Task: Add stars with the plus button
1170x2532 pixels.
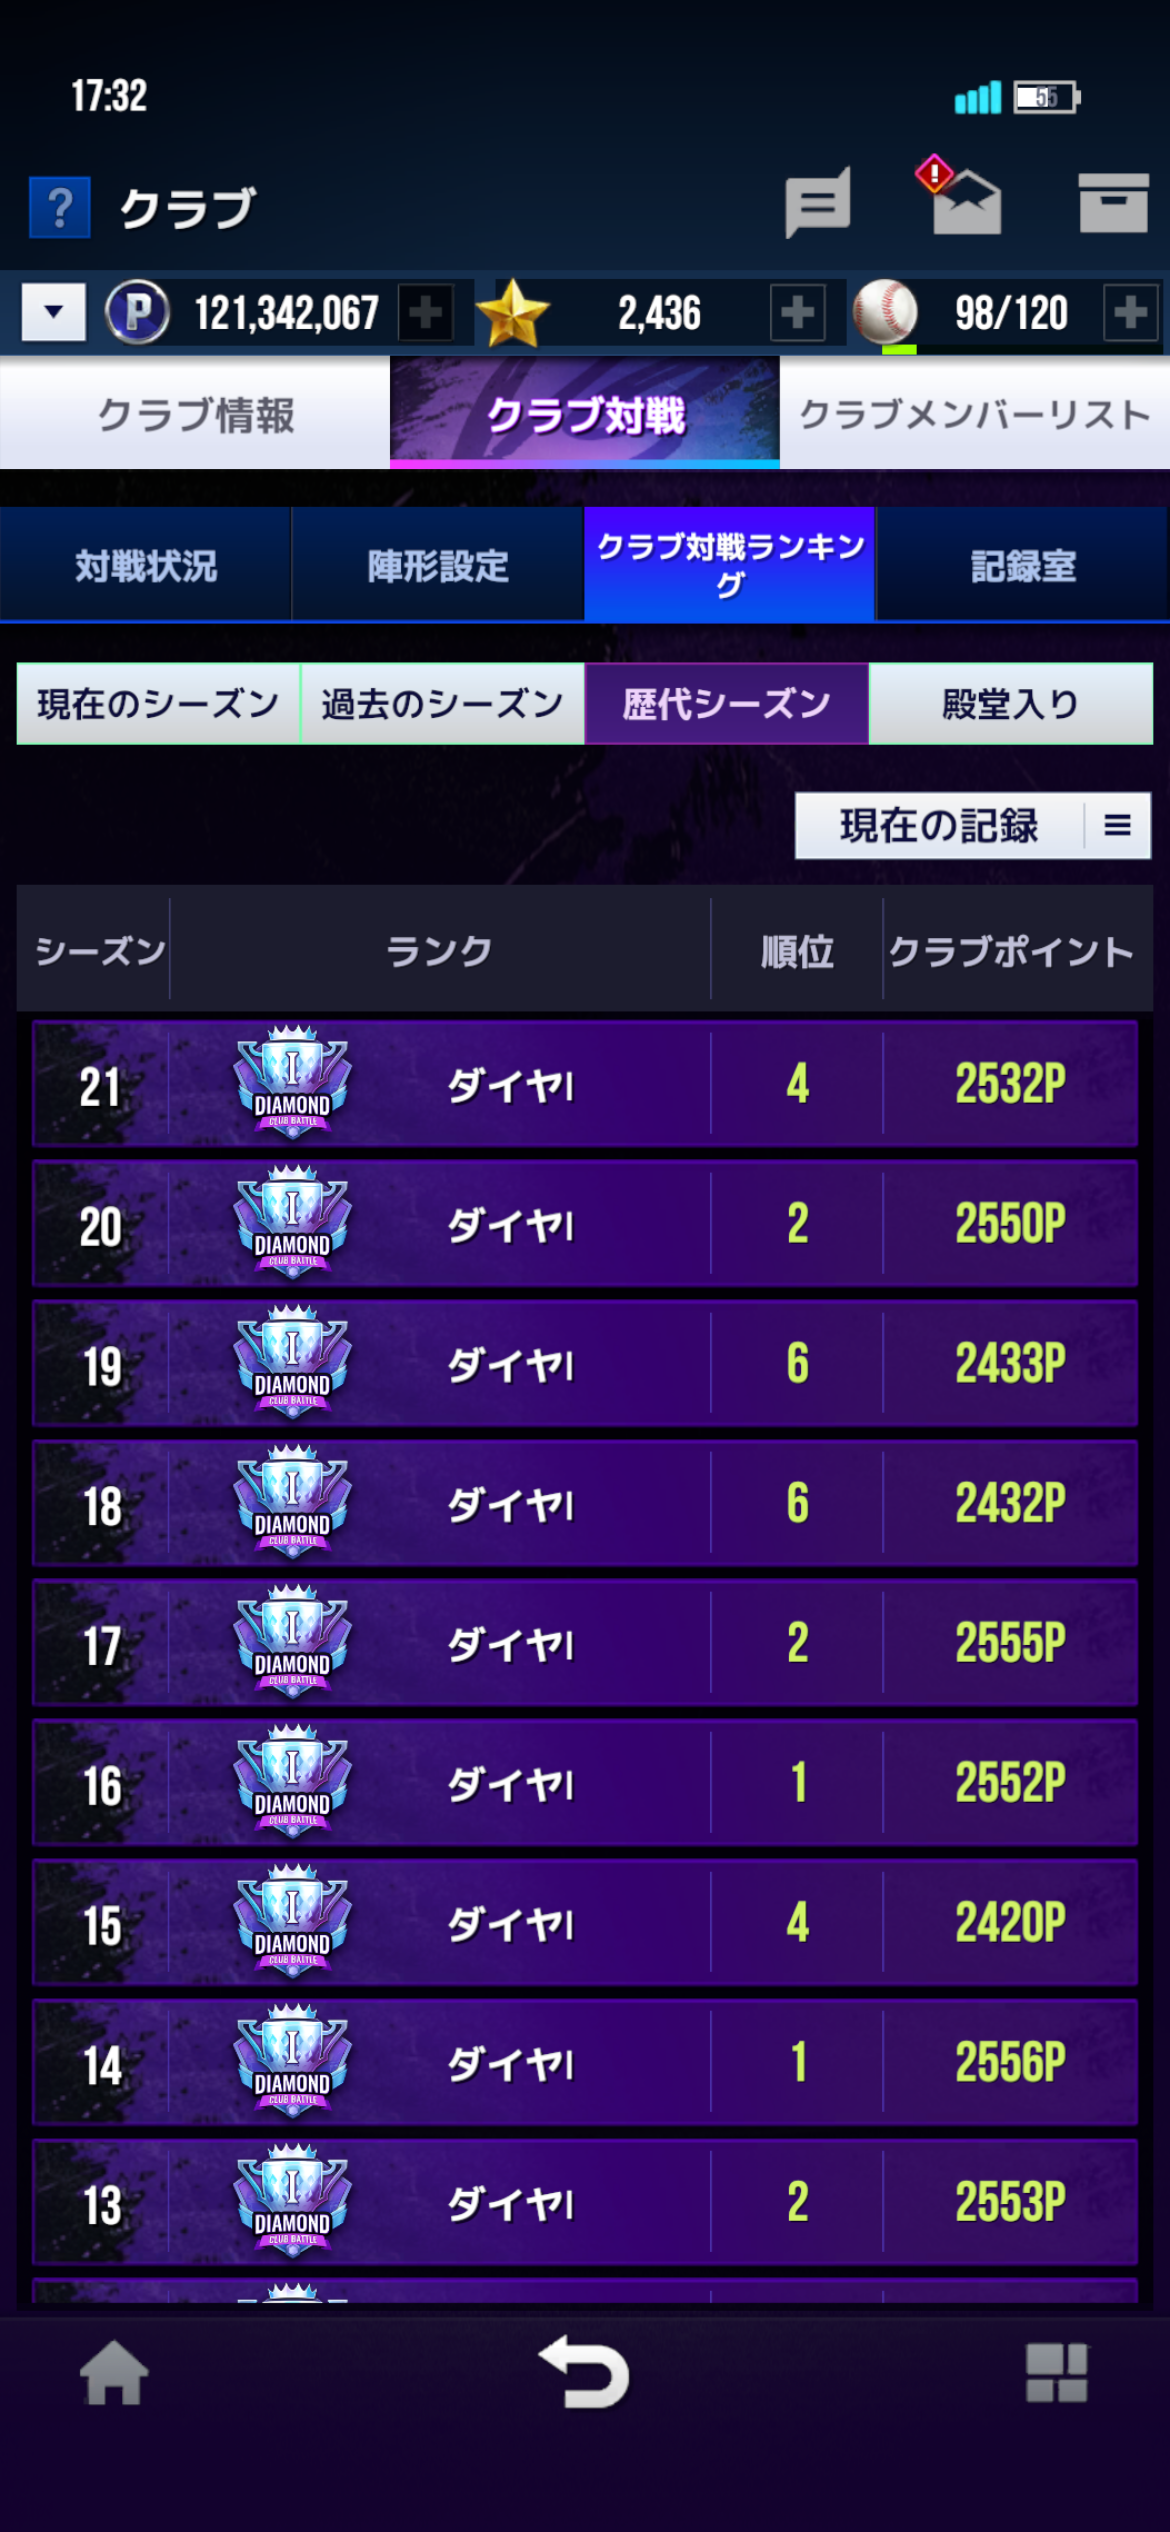Action: [797, 313]
